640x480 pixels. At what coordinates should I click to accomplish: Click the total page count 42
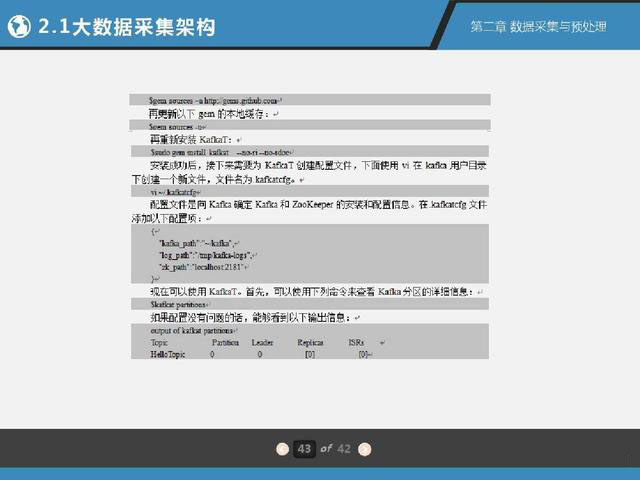click(344, 449)
